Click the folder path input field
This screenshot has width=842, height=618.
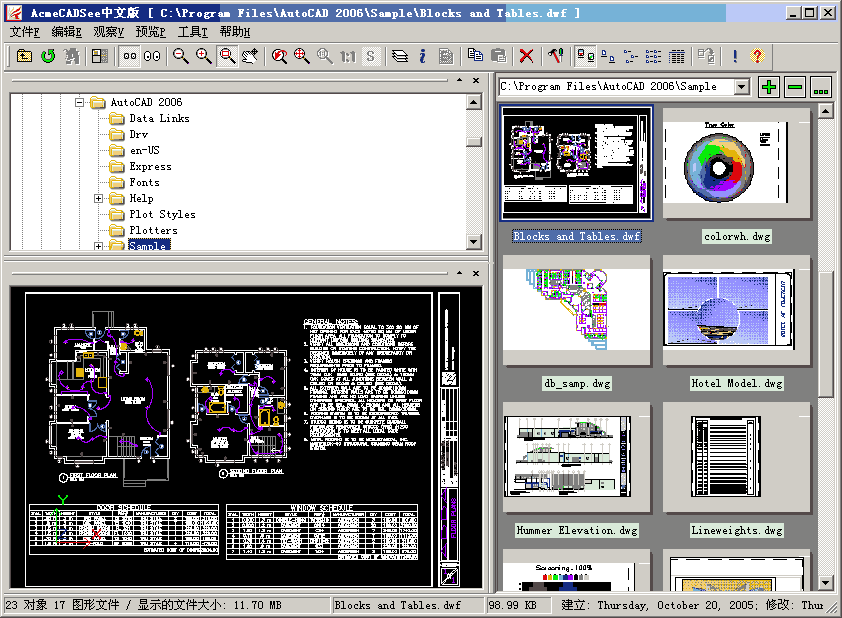tap(616, 86)
